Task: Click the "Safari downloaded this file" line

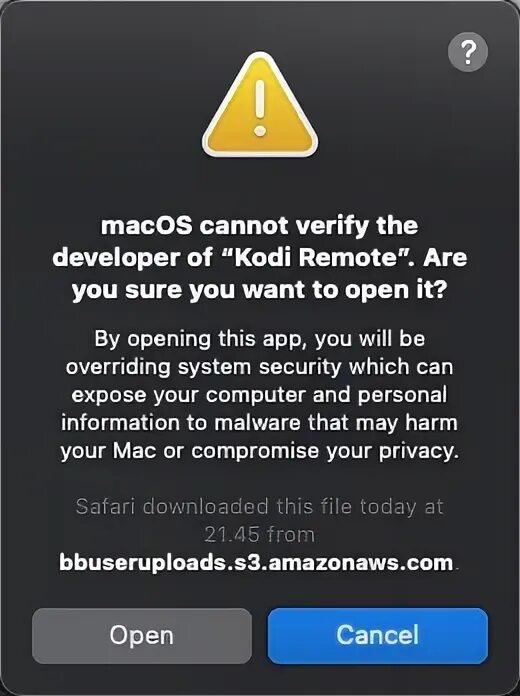Action: pos(260,506)
